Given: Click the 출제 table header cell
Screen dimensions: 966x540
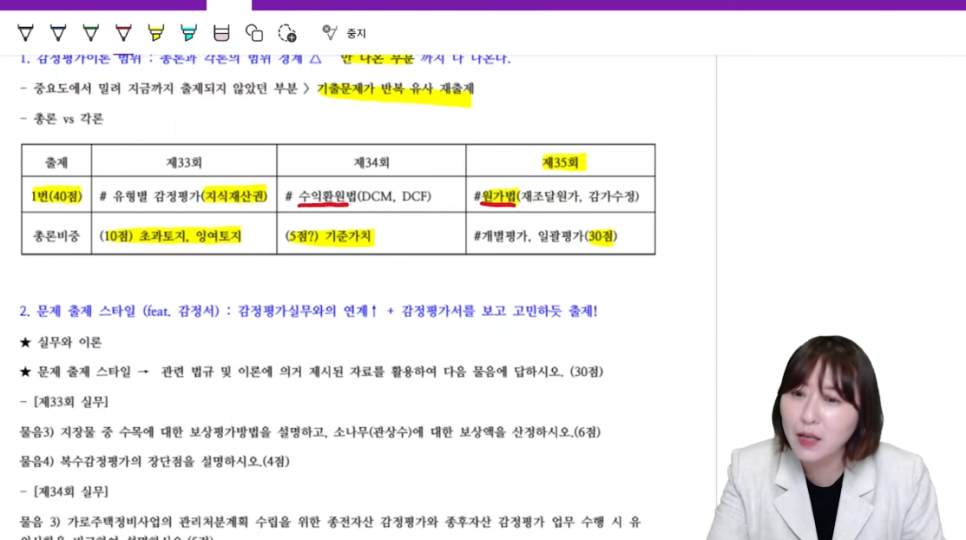Looking at the screenshot, I should [56, 163].
